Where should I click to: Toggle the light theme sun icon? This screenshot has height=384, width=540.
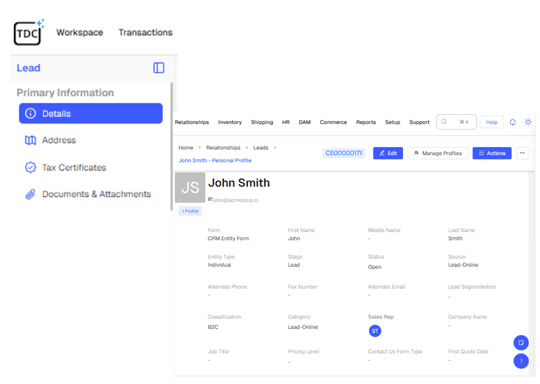coord(528,122)
